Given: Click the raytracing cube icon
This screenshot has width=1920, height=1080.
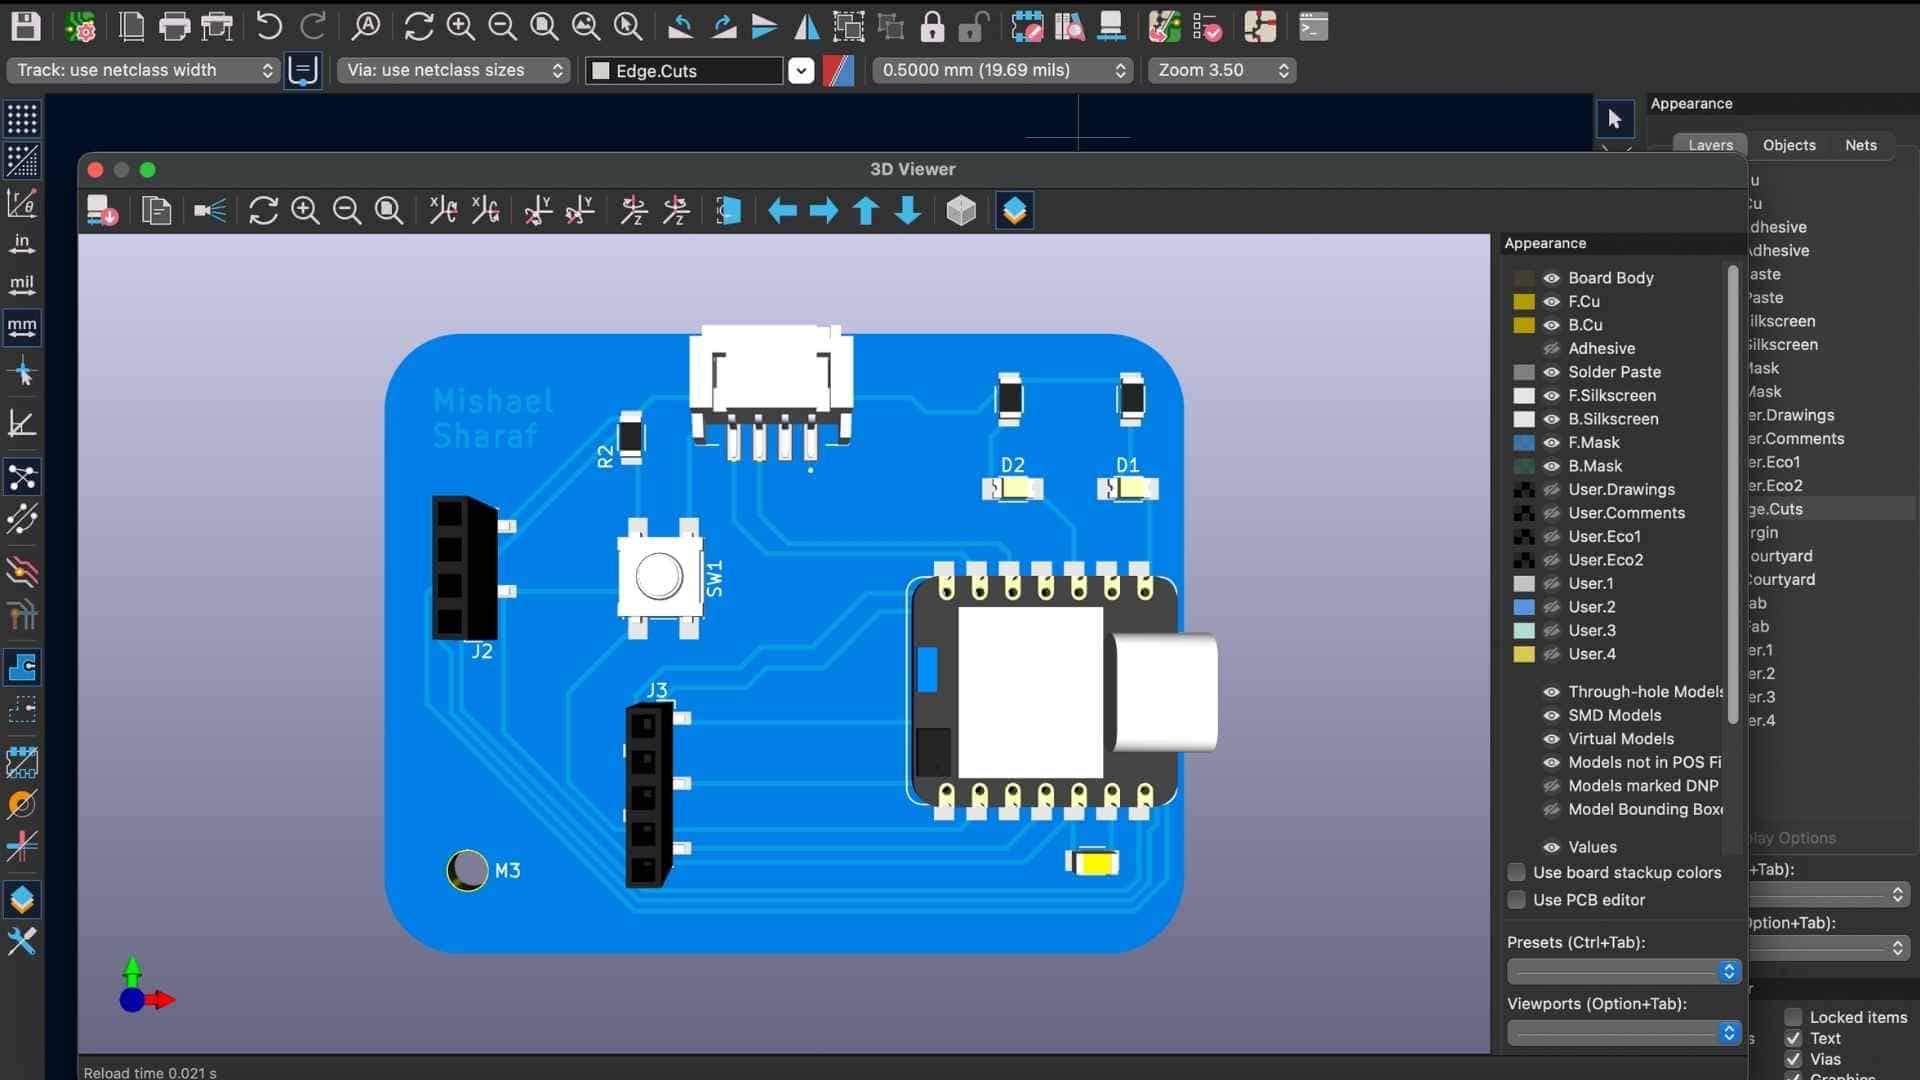Looking at the screenshot, I should tap(960, 210).
